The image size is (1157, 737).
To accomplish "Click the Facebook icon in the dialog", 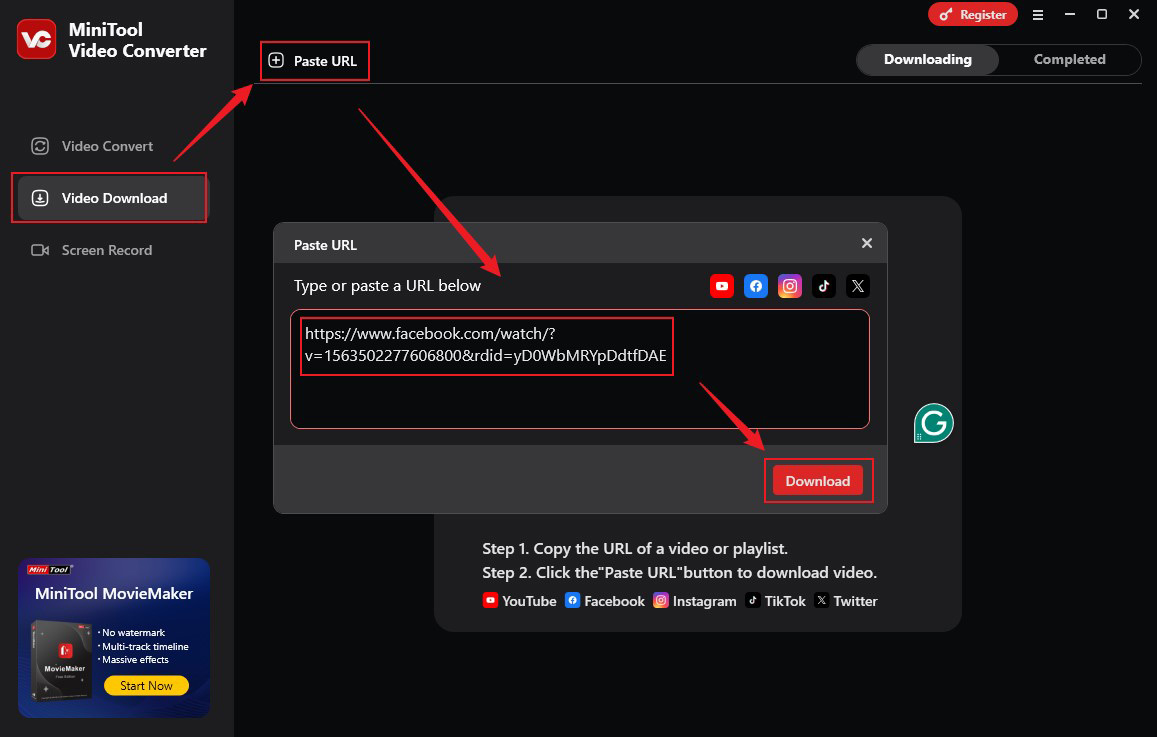I will pos(756,286).
